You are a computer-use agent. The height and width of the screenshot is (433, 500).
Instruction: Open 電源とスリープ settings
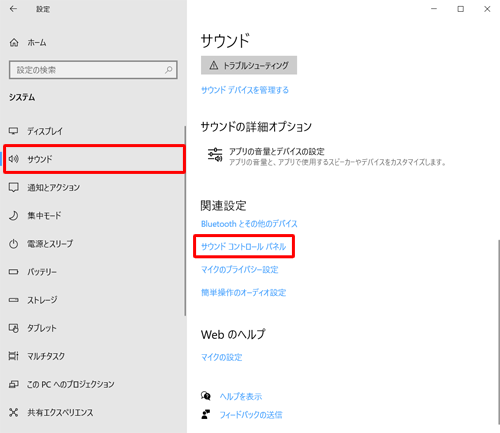(x=50, y=244)
